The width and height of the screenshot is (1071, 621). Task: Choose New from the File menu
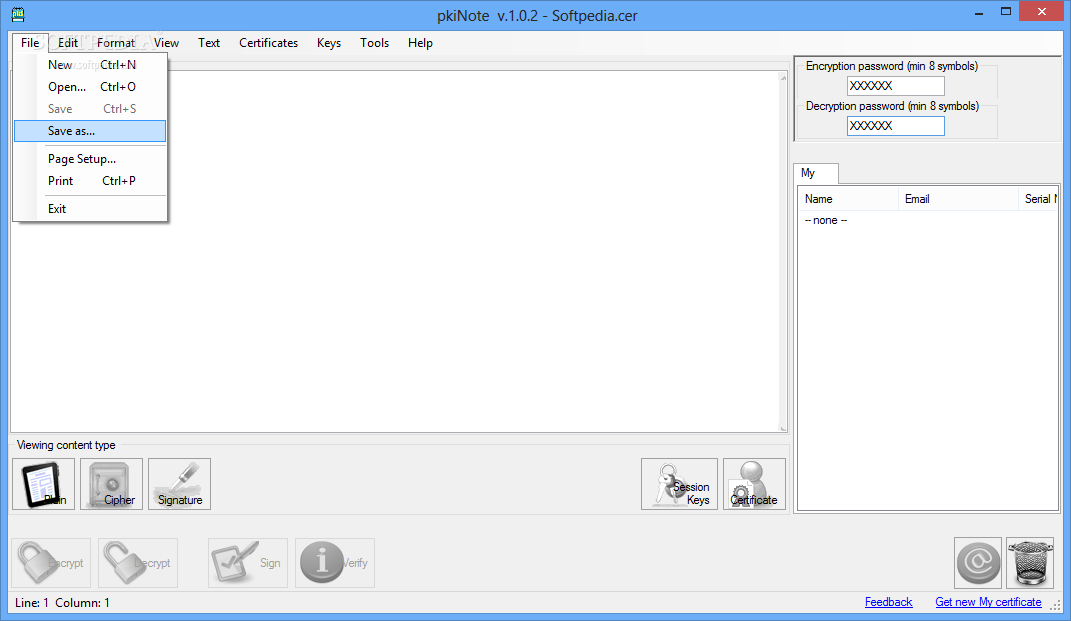[x=90, y=65]
